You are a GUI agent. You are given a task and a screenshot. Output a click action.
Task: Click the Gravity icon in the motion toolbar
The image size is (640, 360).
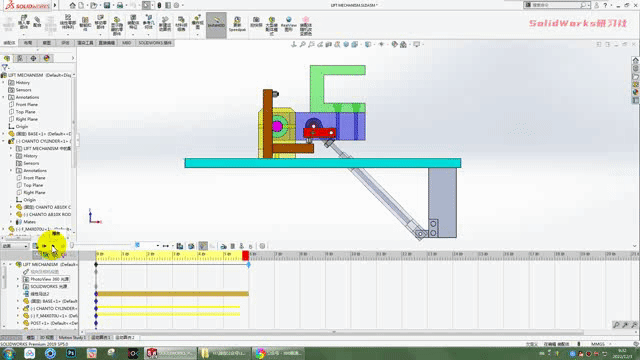click(251, 246)
